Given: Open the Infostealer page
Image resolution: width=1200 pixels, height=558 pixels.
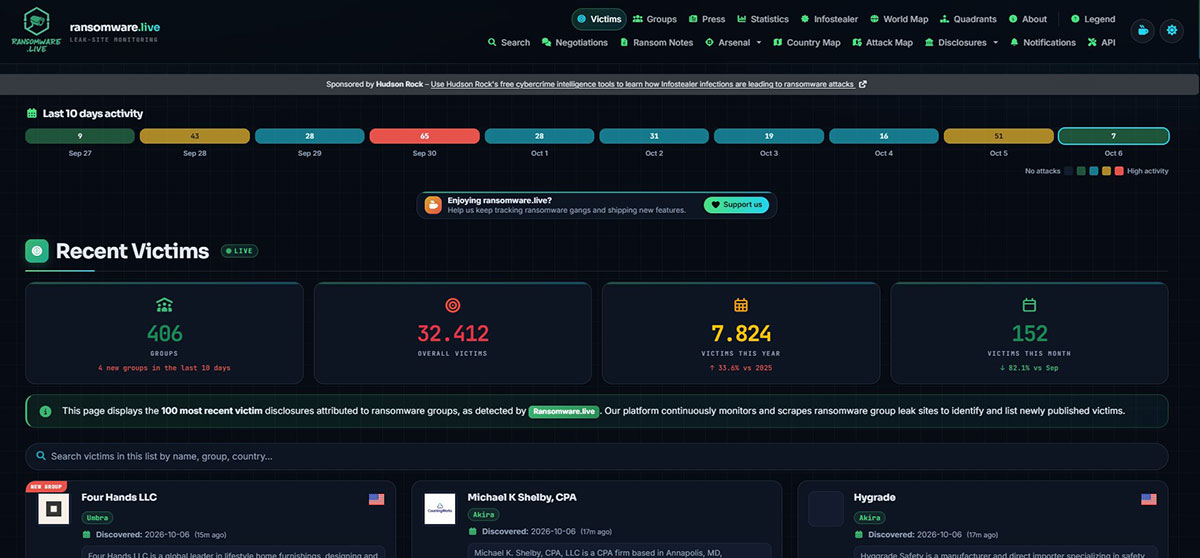Looking at the screenshot, I should tap(829, 19).
